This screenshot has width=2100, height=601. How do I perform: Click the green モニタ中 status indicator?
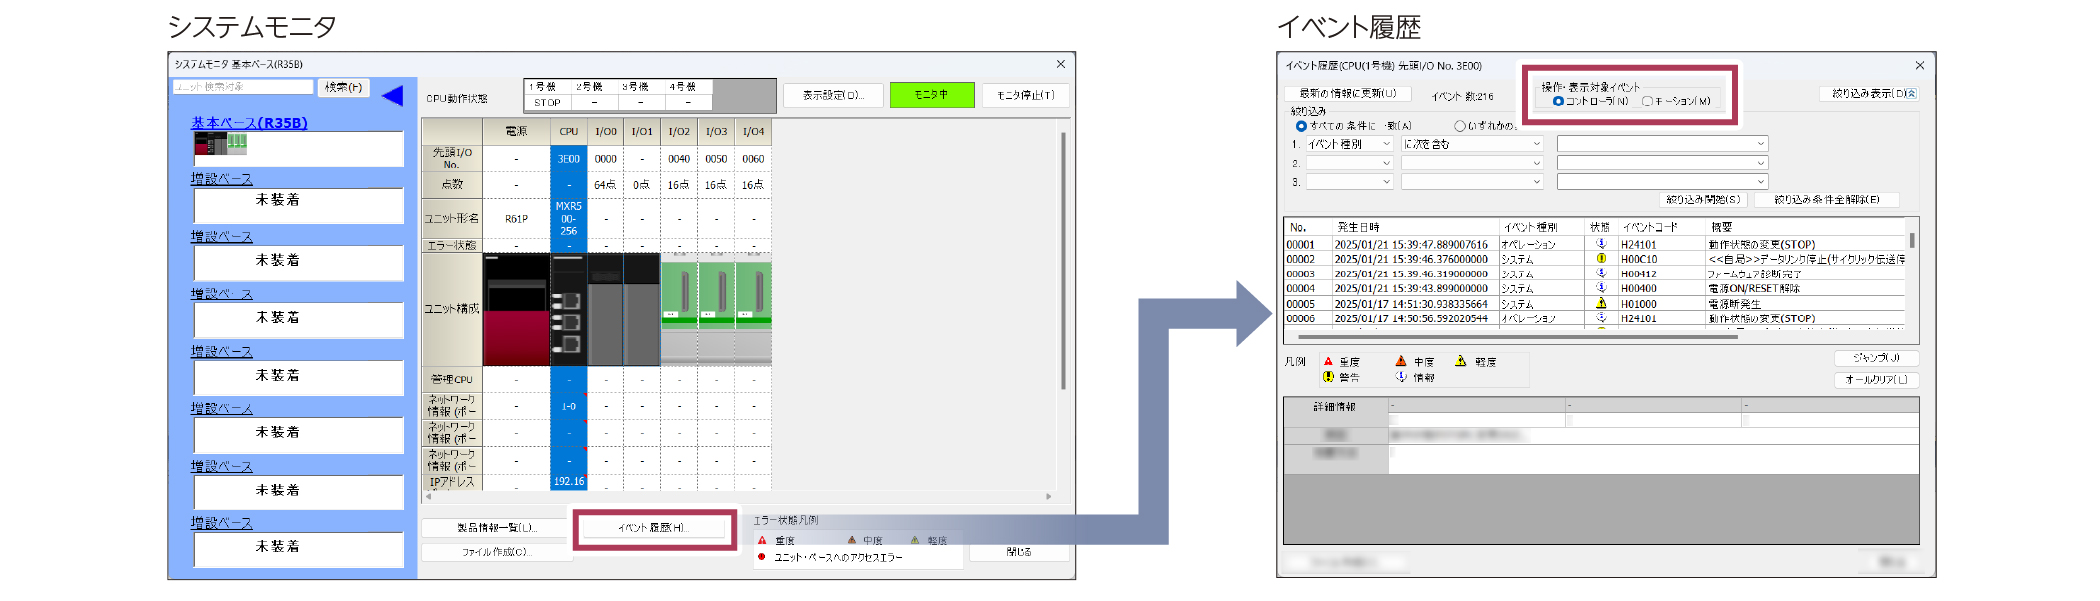[931, 95]
